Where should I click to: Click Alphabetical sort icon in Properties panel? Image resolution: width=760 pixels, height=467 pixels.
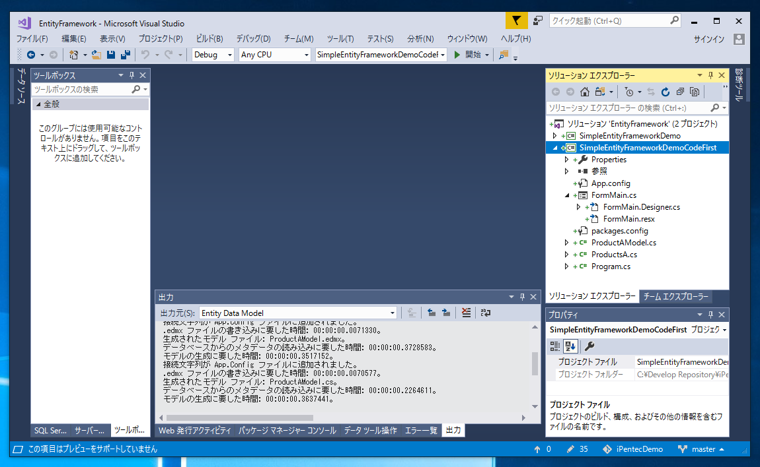coord(570,346)
